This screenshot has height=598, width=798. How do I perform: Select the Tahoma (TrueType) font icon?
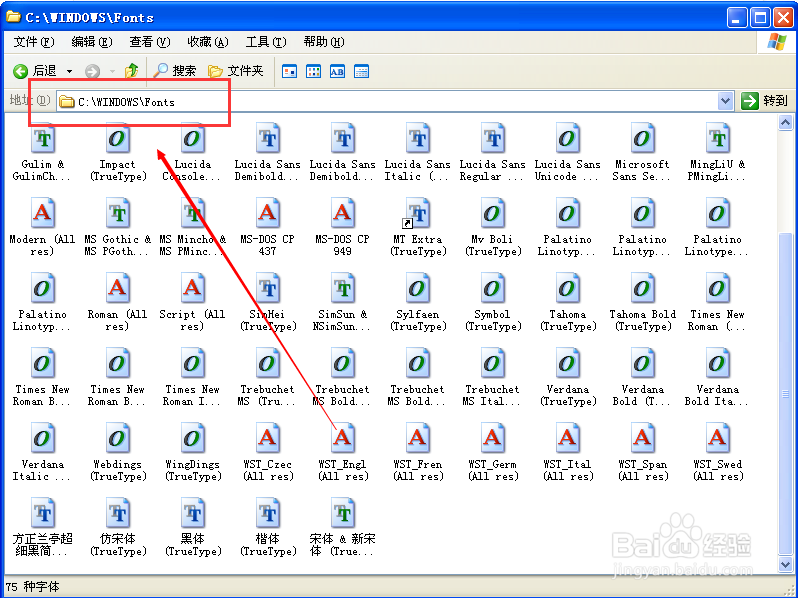click(567, 288)
